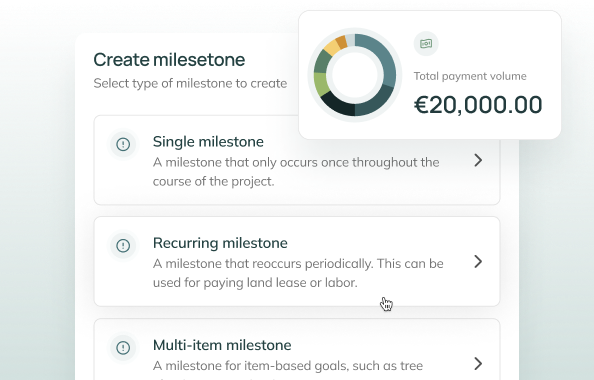Click the large teal donut chart segment
This screenshot has width=594, height=380.
[x=381, y=57]
